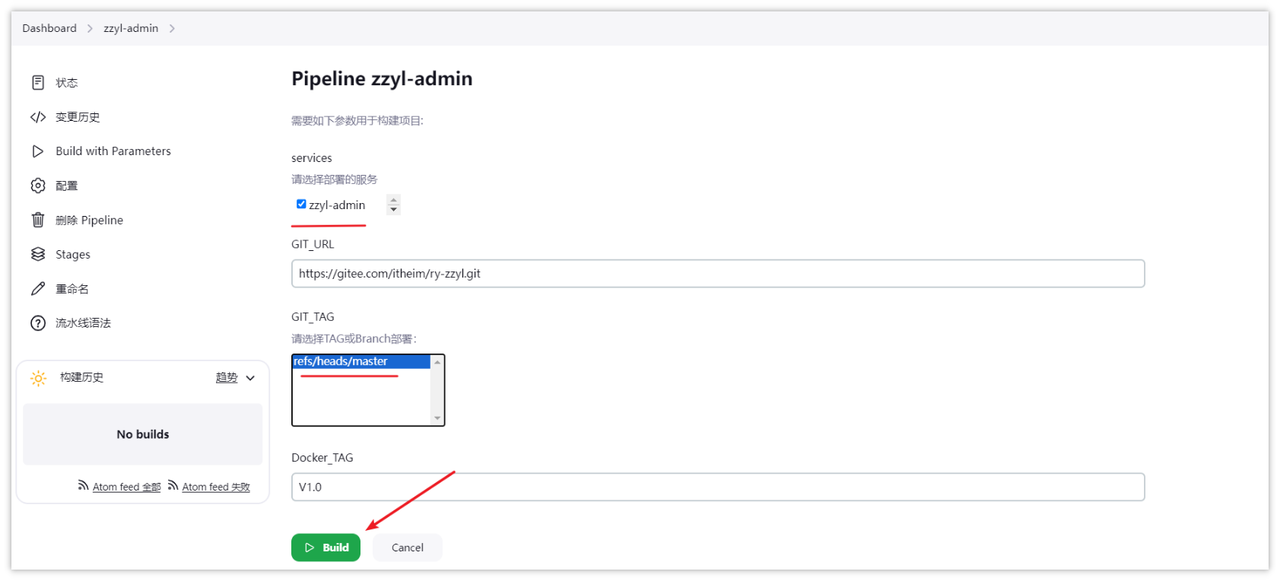The width and height of the screenshot is (1280, 581).
Task: Click the down arrow beside zzyl-admin service
Action: coord(393,209)
